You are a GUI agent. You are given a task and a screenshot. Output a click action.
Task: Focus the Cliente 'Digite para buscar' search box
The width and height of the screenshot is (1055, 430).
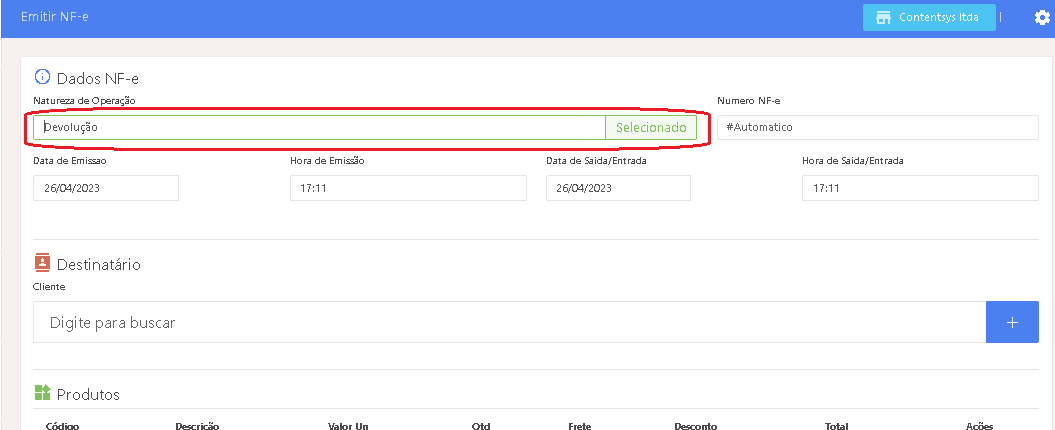tap(509, 323)
